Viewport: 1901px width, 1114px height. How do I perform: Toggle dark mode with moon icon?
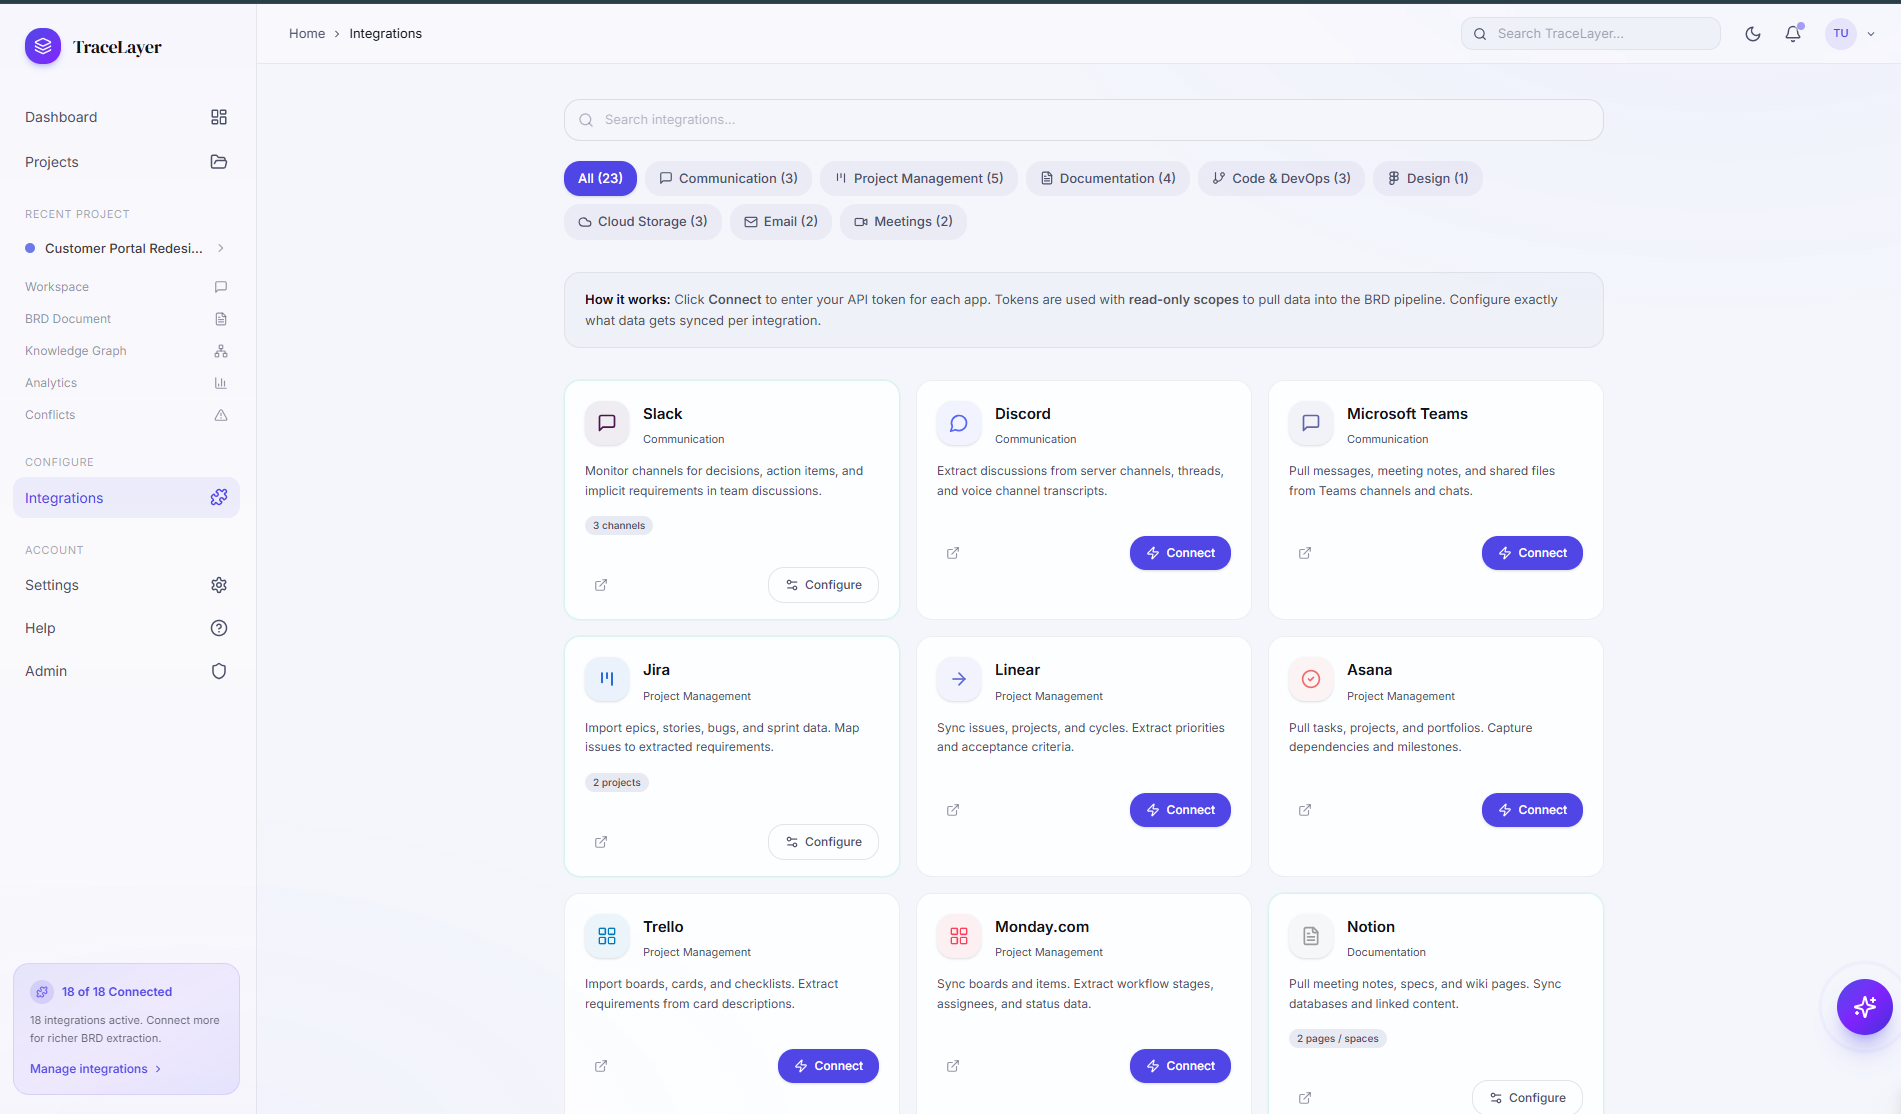1752,34
